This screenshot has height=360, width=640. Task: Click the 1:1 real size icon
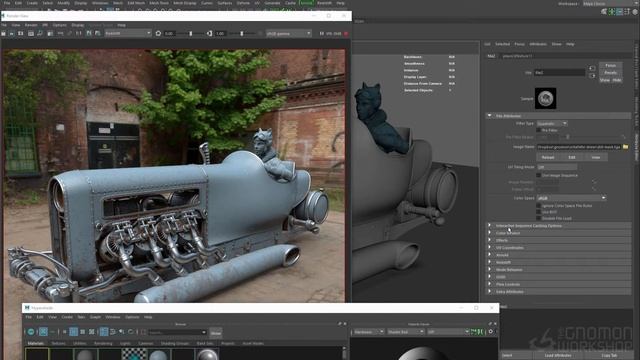pyautogui.click(x=78, y=33)
